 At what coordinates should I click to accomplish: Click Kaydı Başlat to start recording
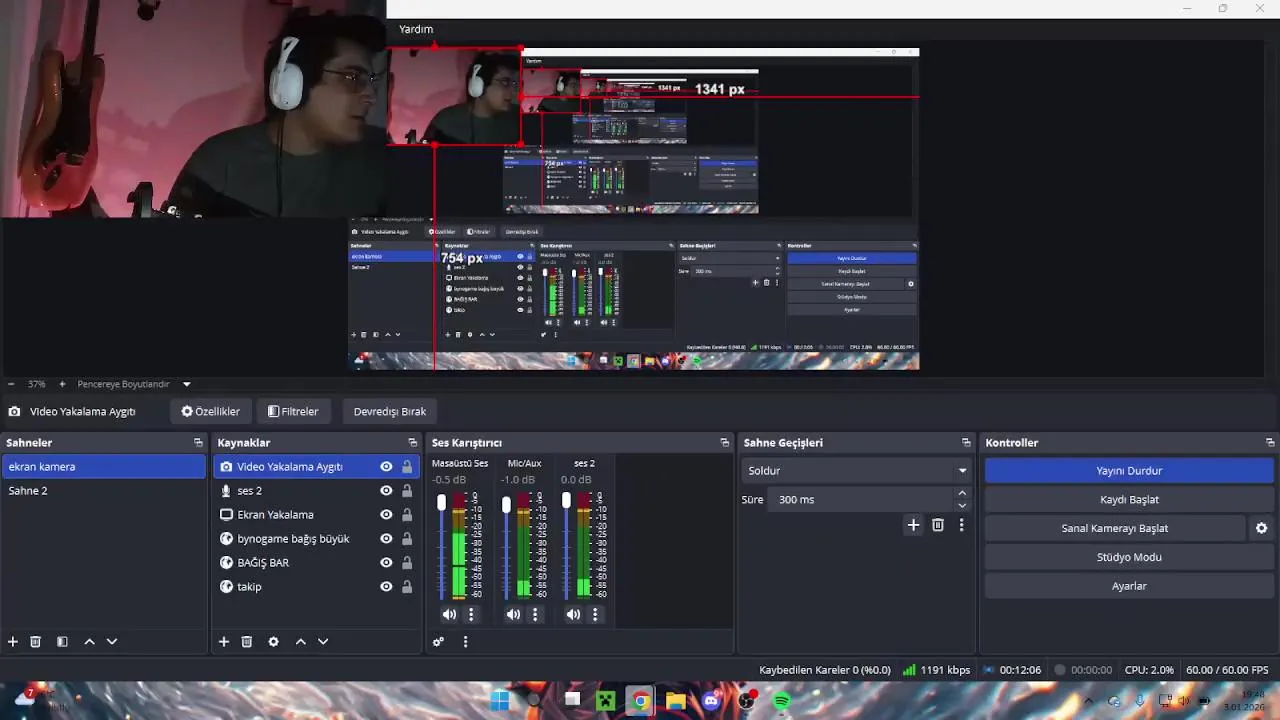click(x=1129, y=499)
